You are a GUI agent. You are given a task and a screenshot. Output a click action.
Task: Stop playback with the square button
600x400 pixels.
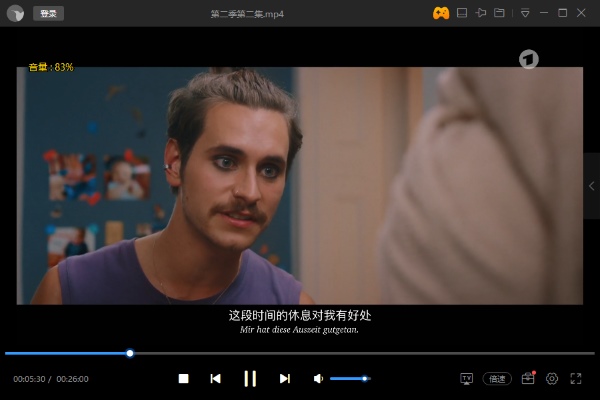(x=184, y=379)
